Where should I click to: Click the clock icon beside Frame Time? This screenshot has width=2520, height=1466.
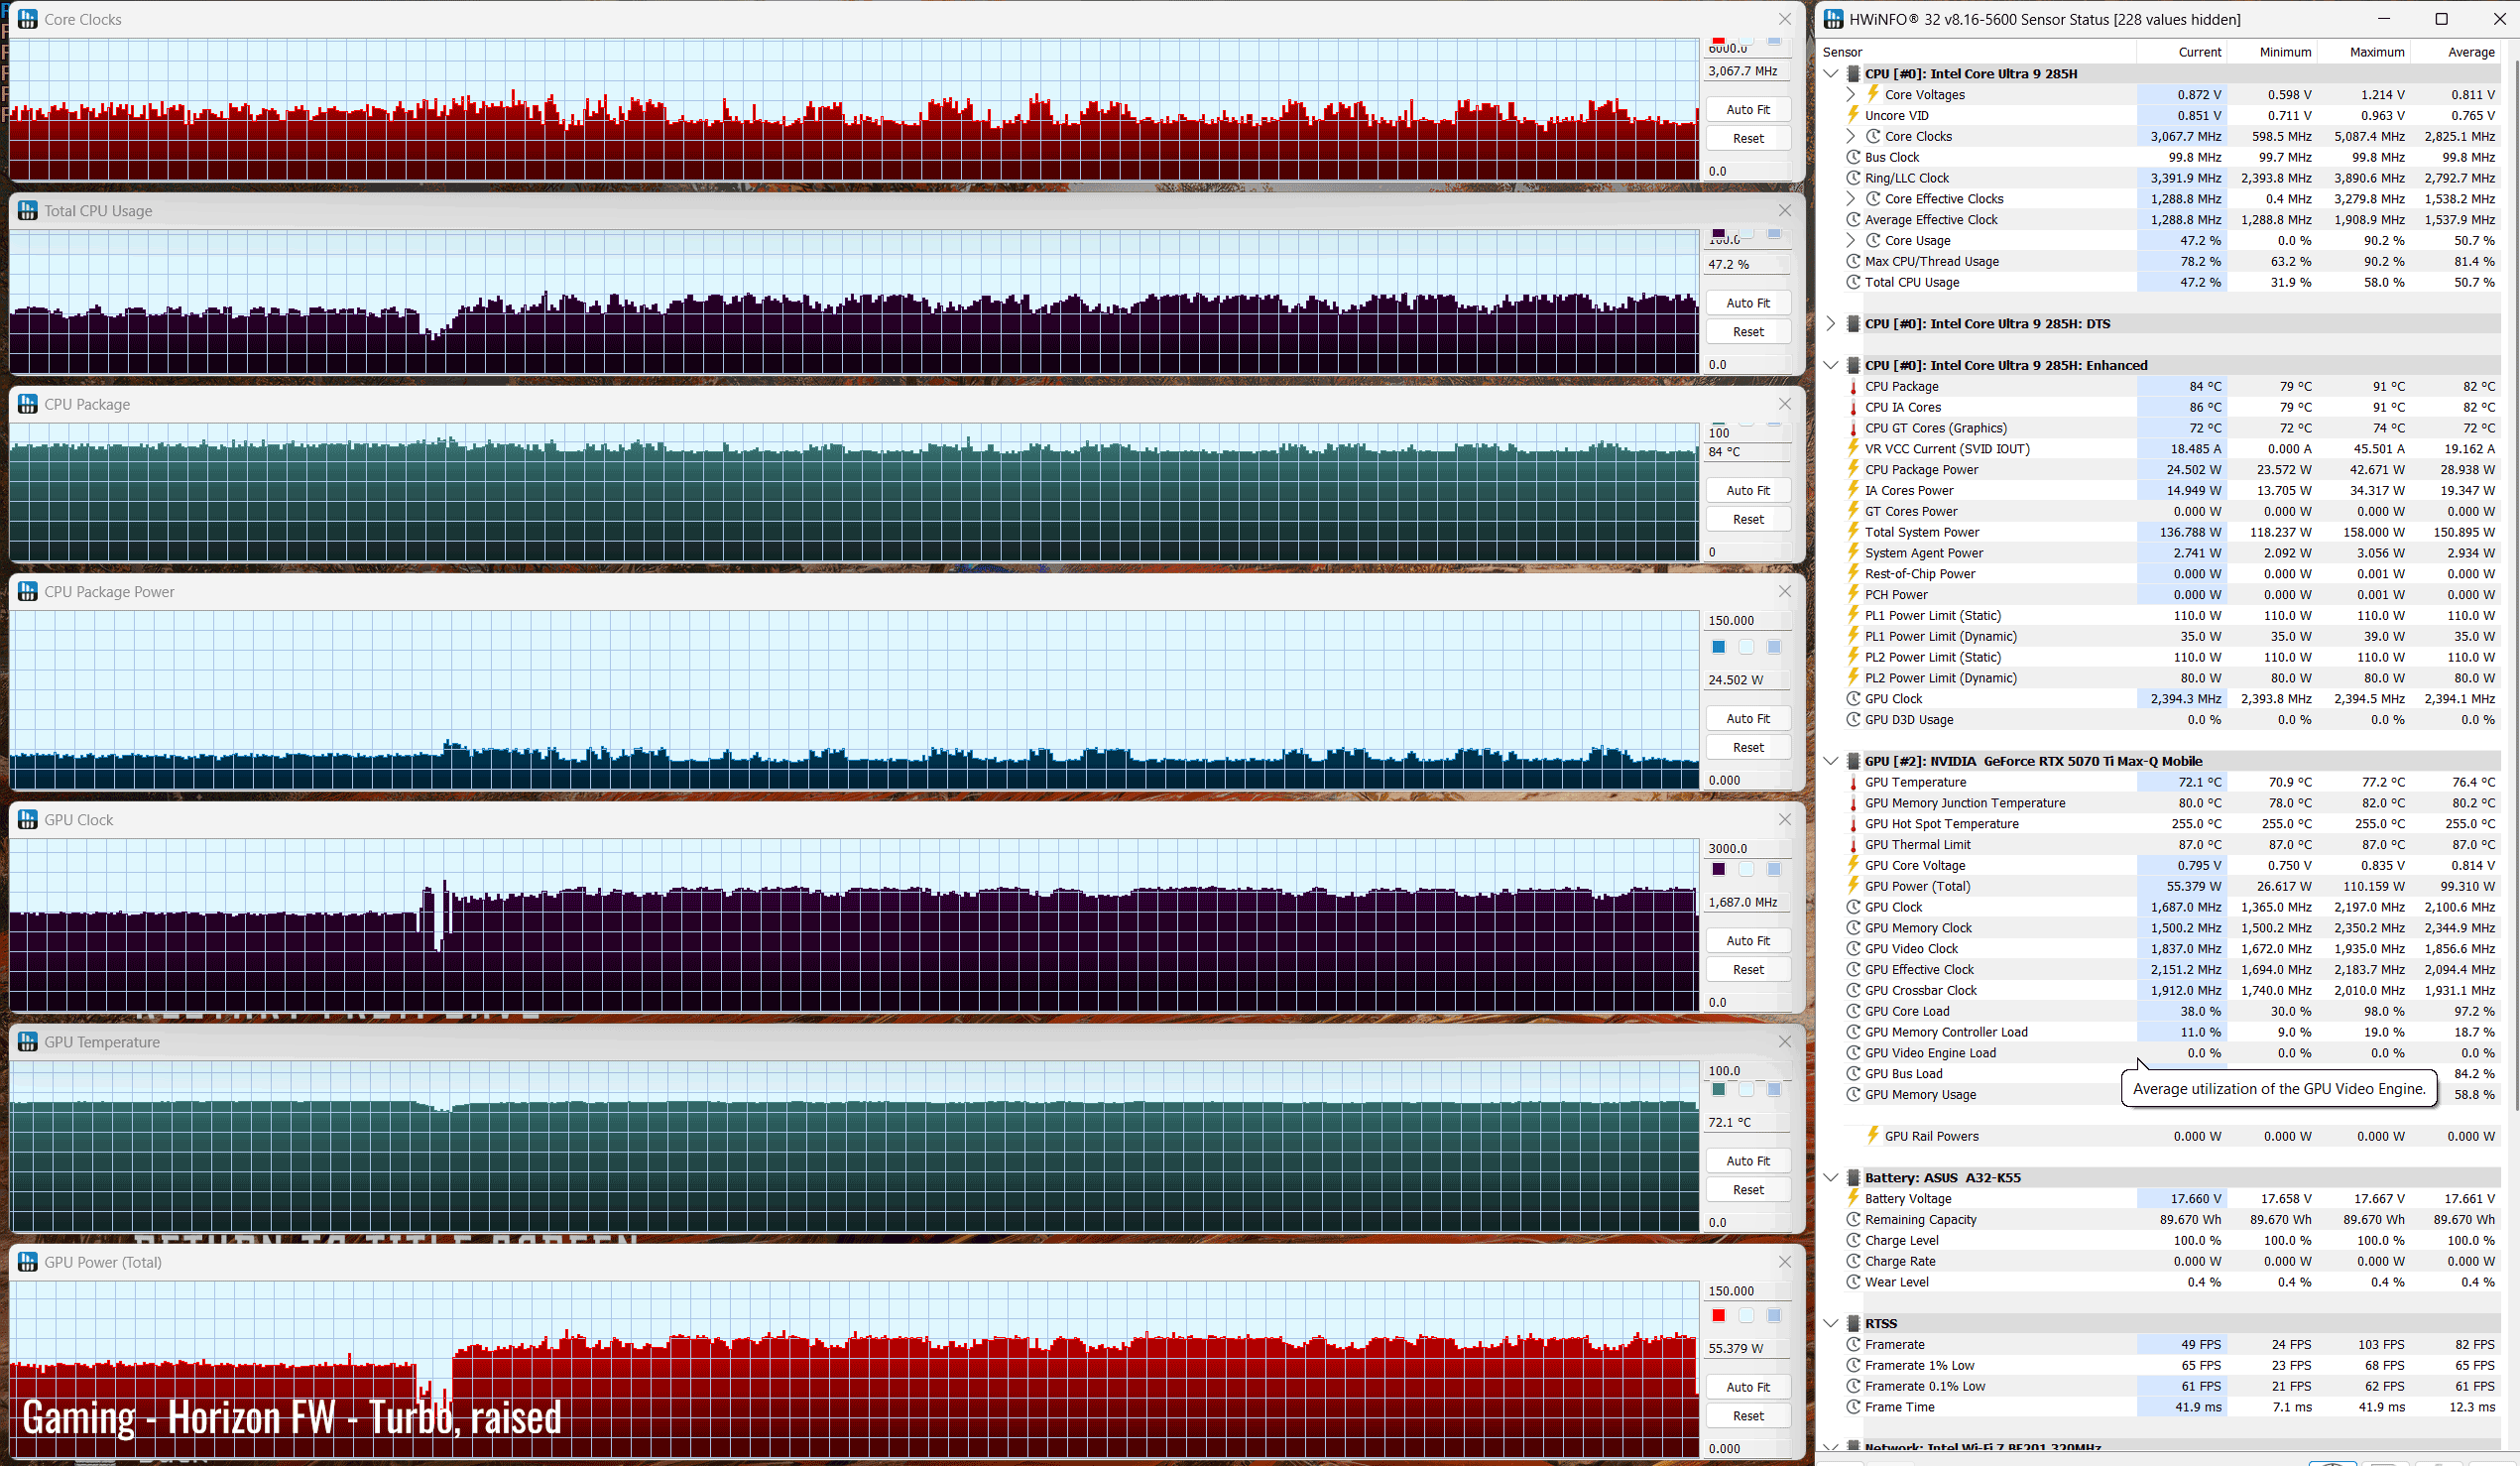[1853, 1407]
